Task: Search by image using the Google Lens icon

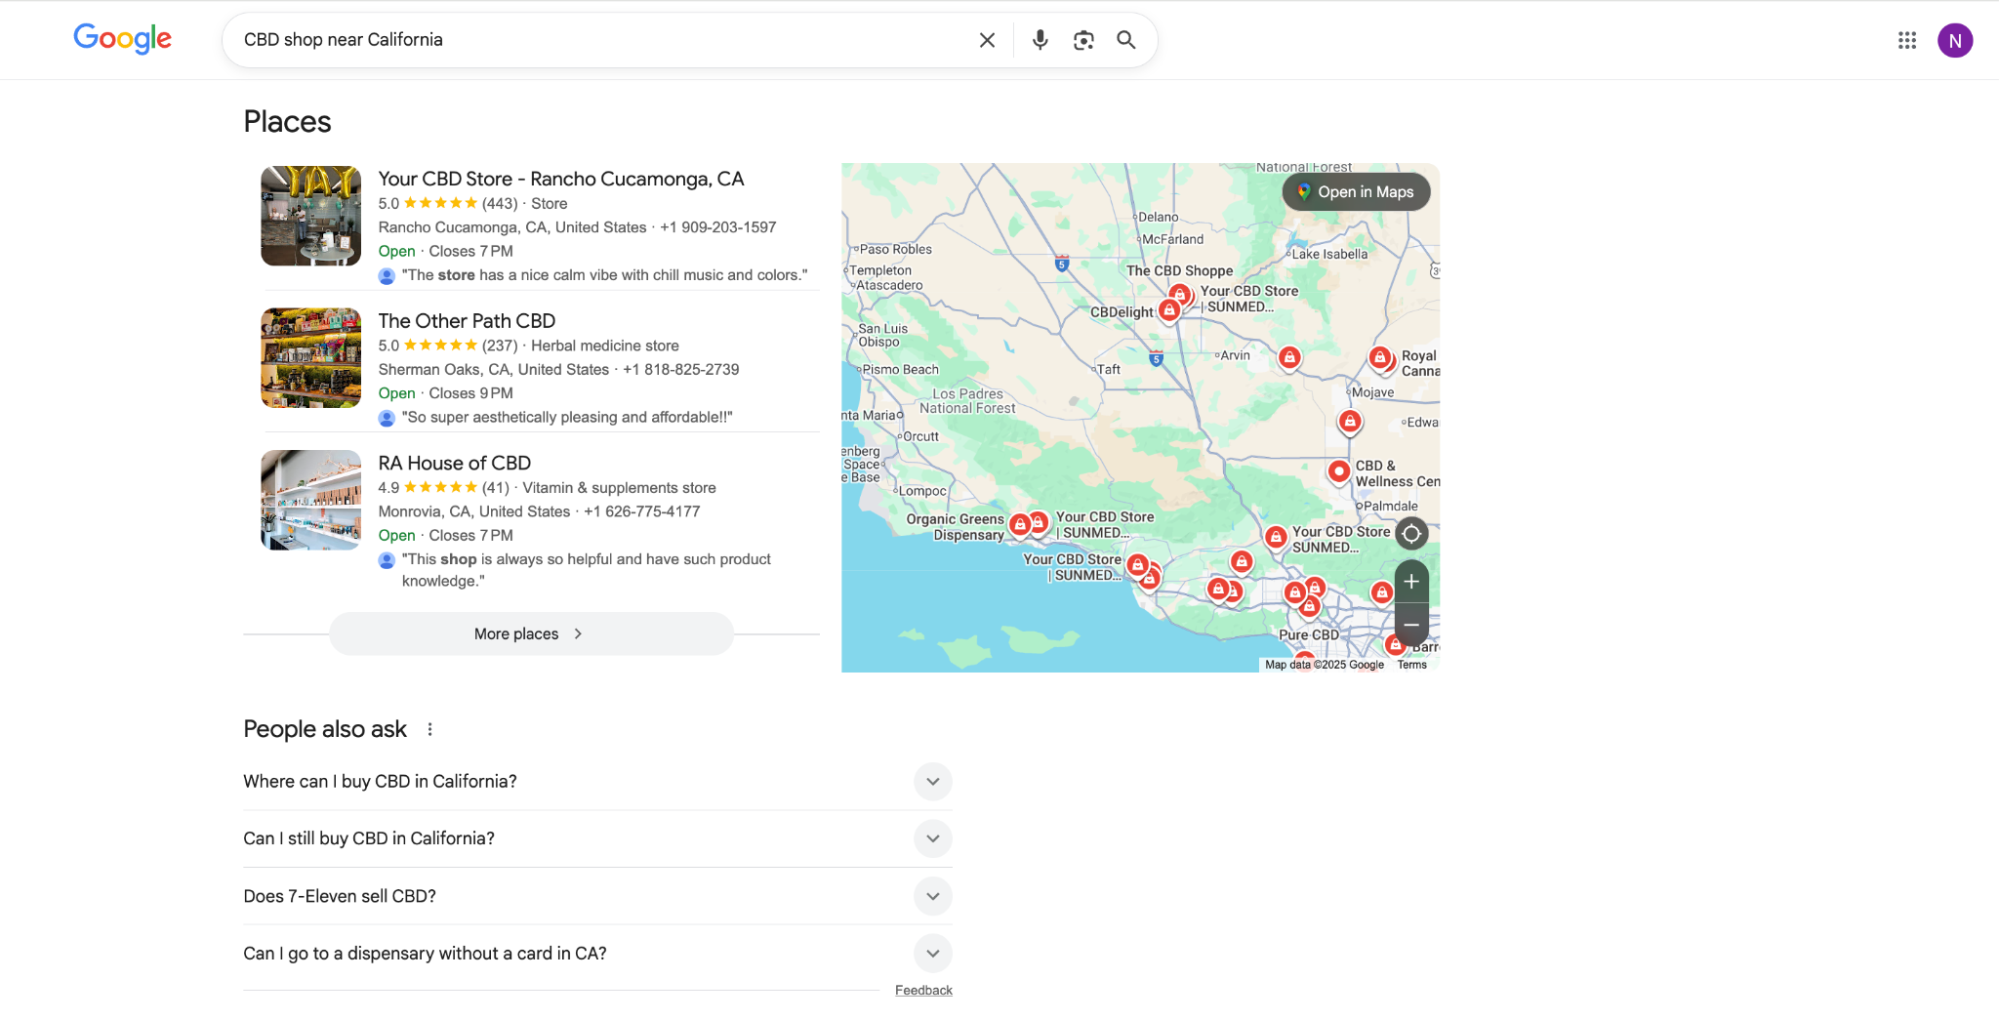Action: [1083, 39]
